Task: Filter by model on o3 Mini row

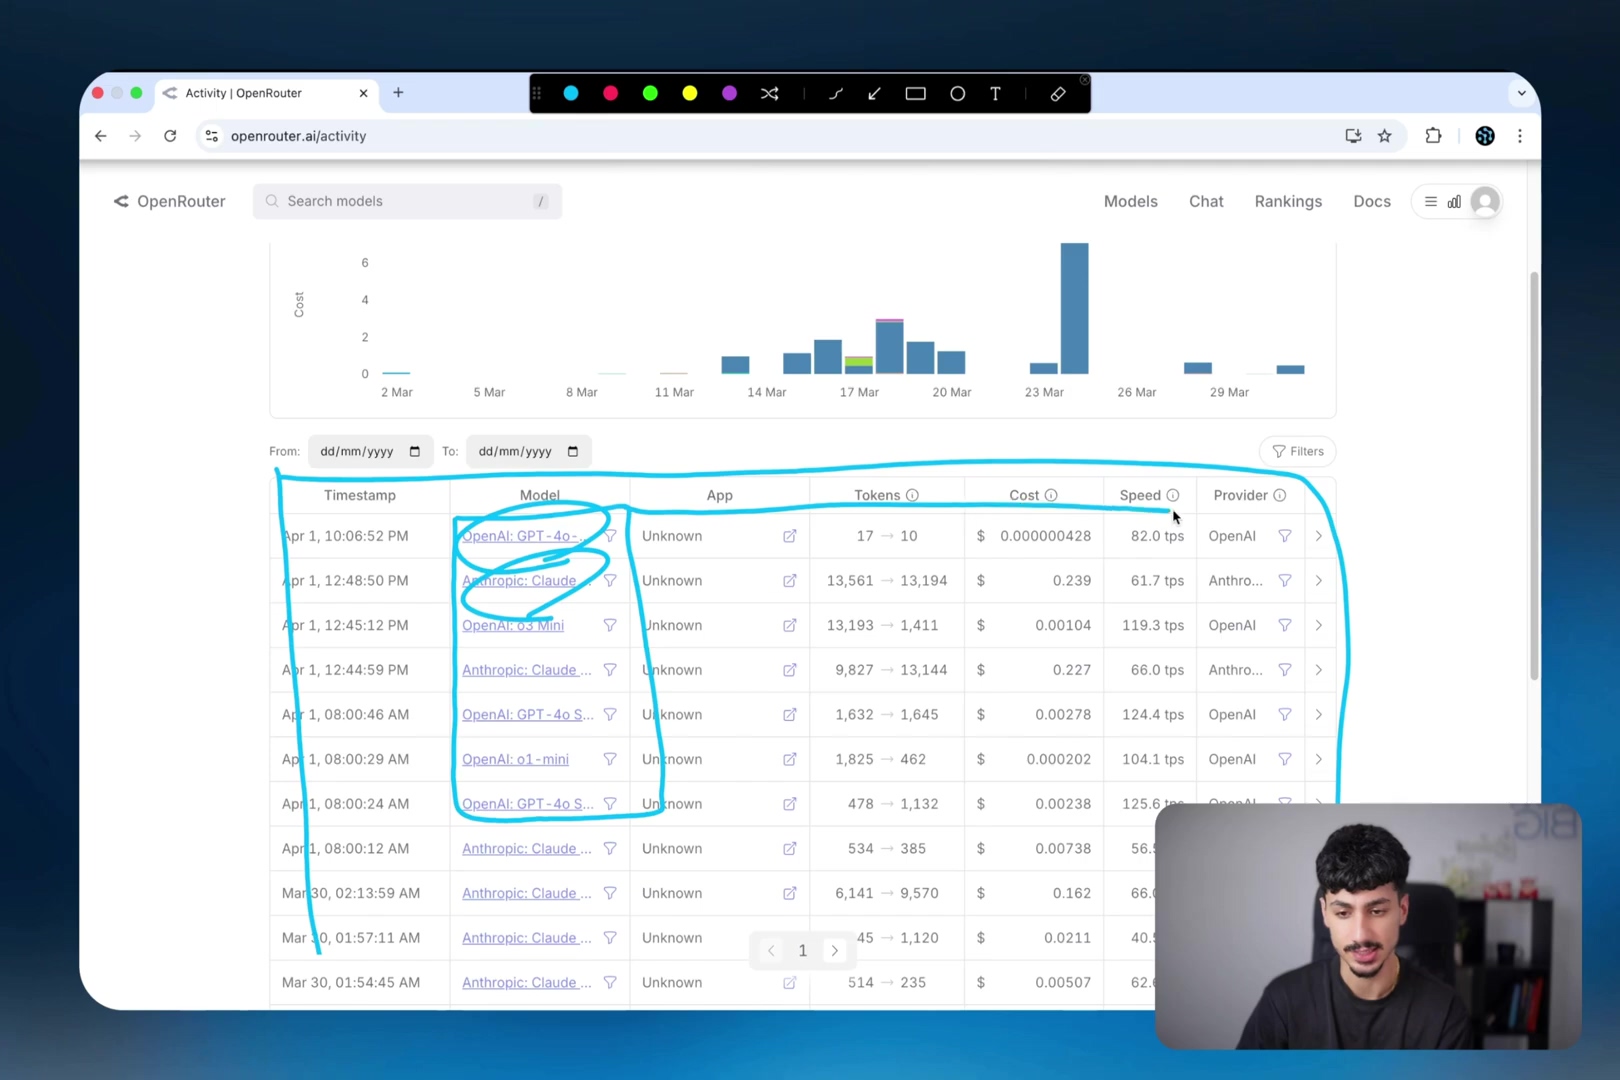Action: click(x=610, y=625)
